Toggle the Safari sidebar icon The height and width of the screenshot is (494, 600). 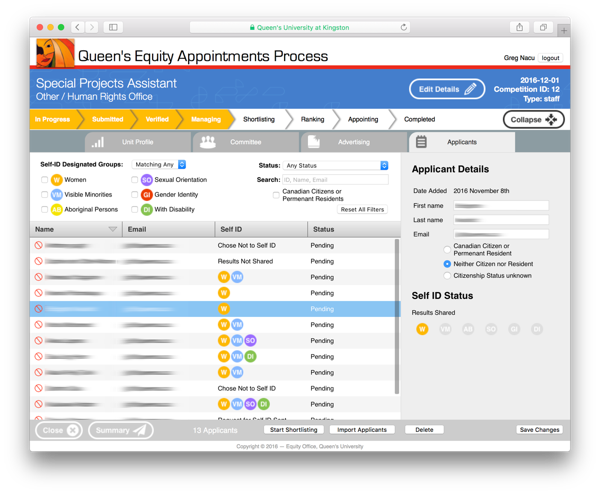(x=113, y=27)
